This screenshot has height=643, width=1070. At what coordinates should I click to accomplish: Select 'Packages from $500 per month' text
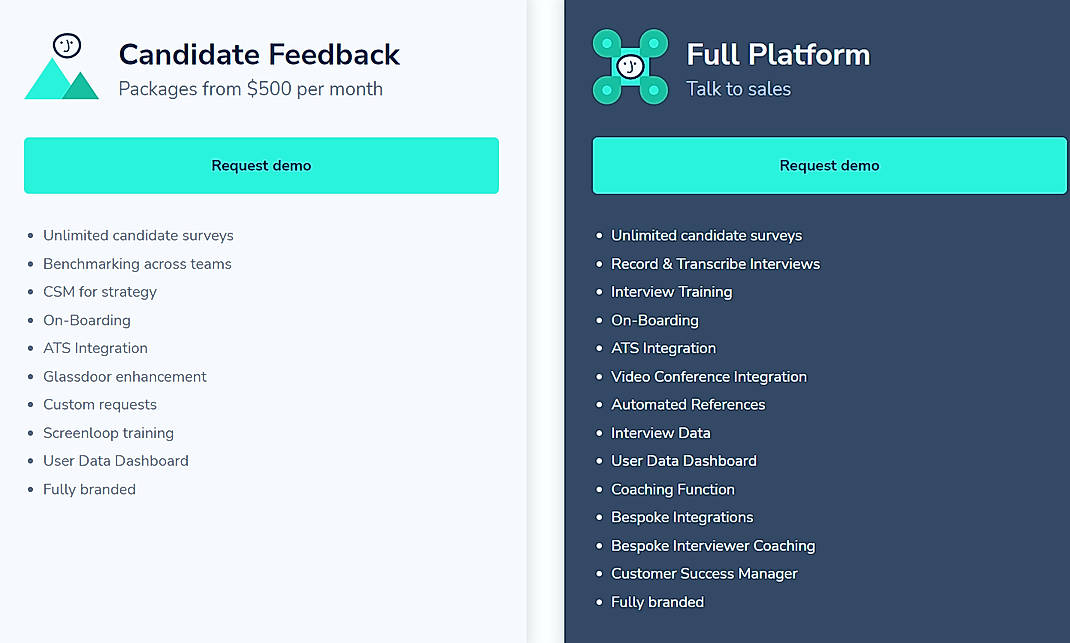pos(250,89)
